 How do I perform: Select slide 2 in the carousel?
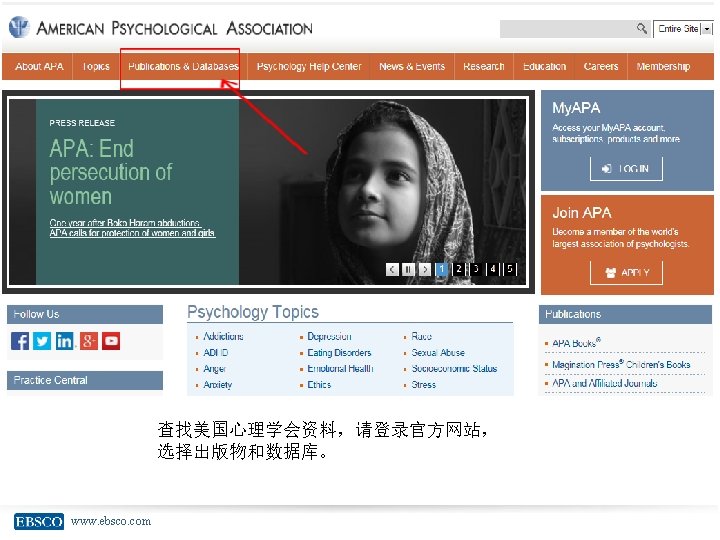(x=458, y=269)
